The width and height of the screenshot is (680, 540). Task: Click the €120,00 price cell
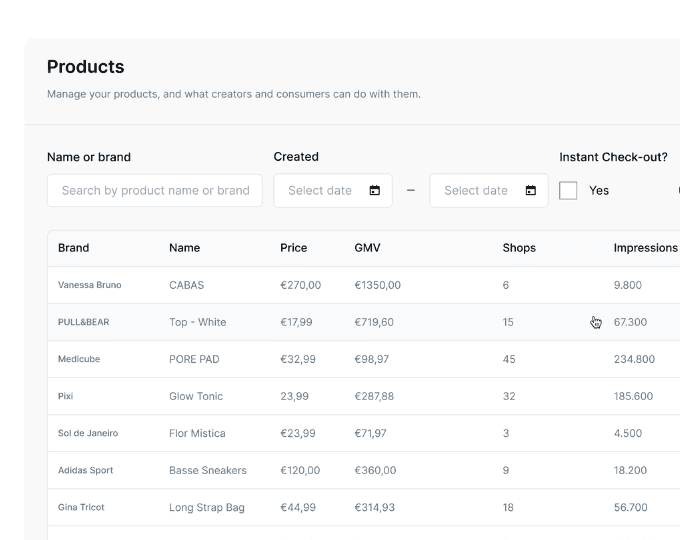coord(300,470)
